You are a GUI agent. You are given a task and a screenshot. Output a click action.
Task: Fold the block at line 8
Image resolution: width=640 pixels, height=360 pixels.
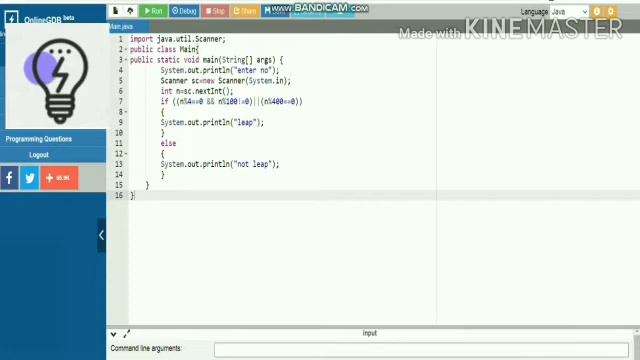(126, 112)
